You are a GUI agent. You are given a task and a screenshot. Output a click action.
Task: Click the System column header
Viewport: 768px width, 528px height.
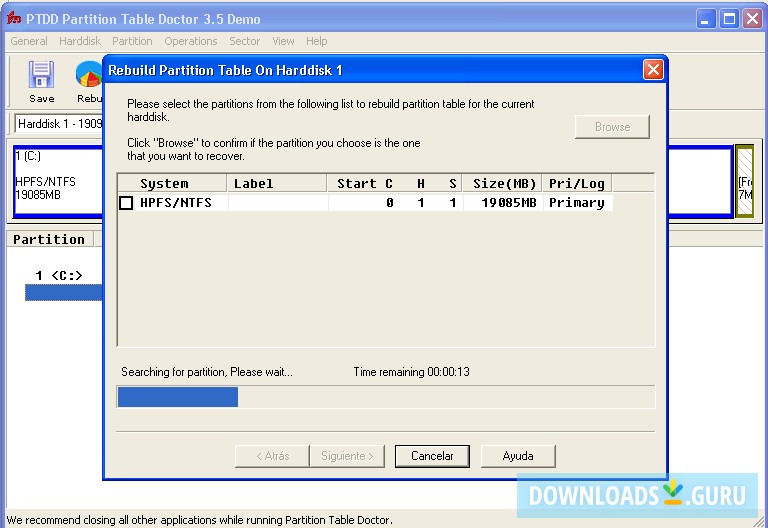(x=172, y=184)
